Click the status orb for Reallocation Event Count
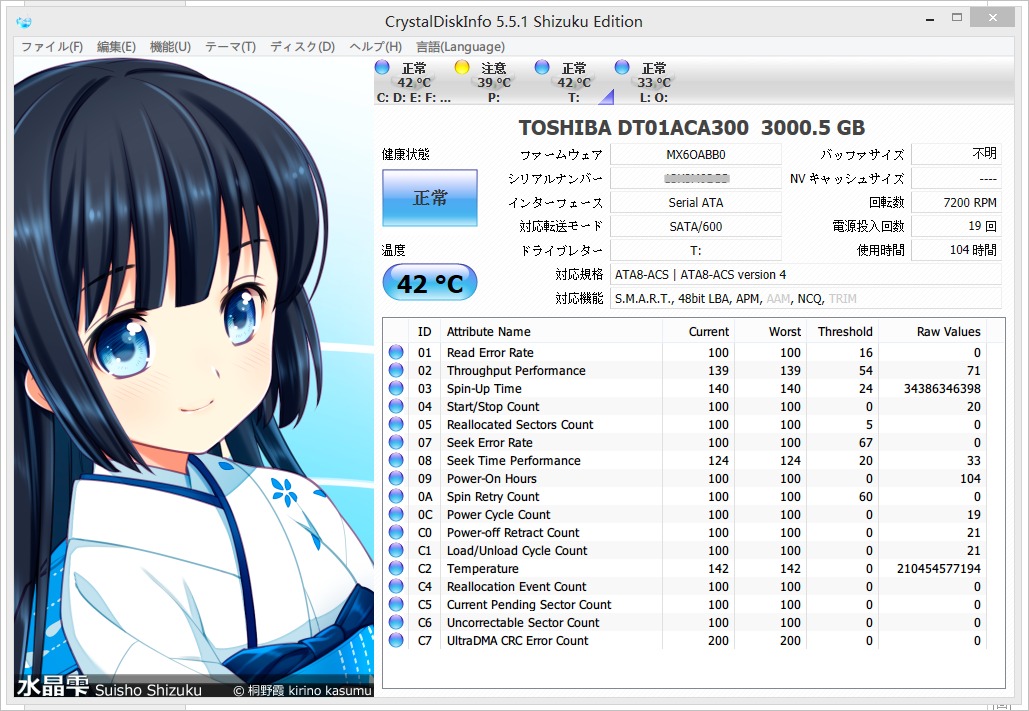The width and height of the screenshot is (1029, 711). pyautogui.click(x=396, y=587)
